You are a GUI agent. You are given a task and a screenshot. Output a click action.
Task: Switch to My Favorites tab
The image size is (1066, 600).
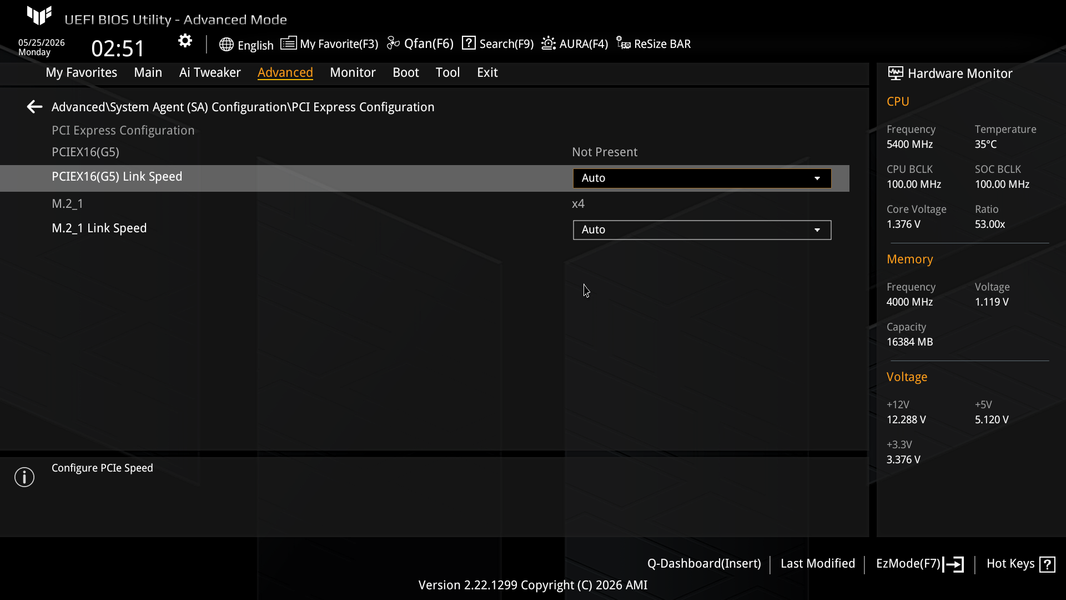click(x=82, y=72)
